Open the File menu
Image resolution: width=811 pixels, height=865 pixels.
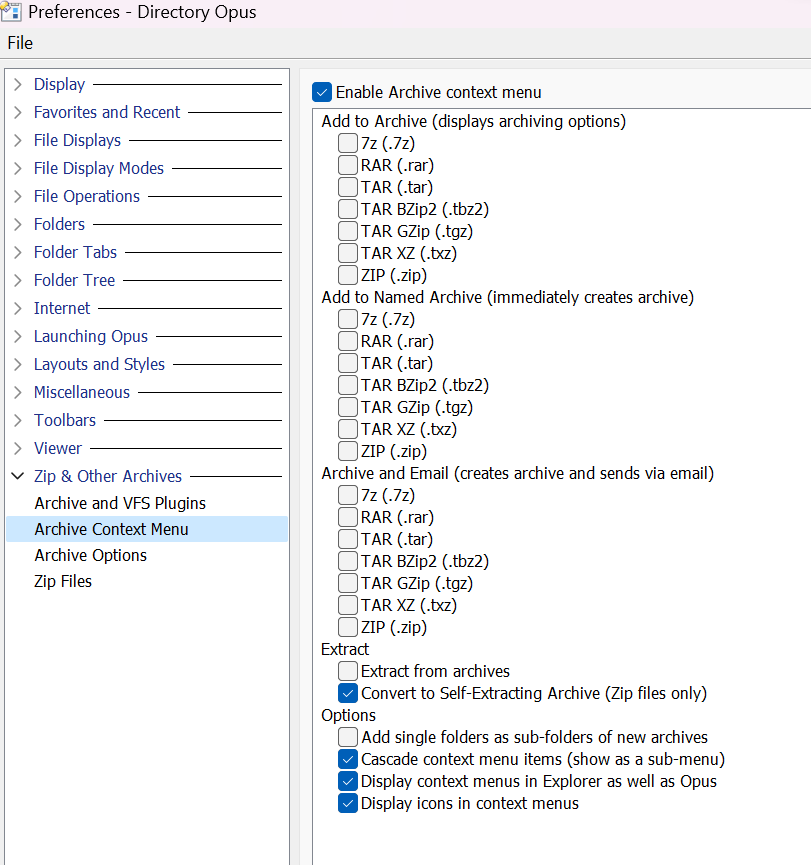(x=20, y=43)
